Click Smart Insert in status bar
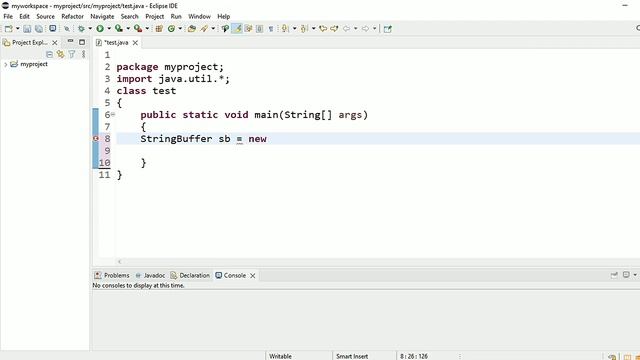 pyautogui.click(x=352, y=356)
